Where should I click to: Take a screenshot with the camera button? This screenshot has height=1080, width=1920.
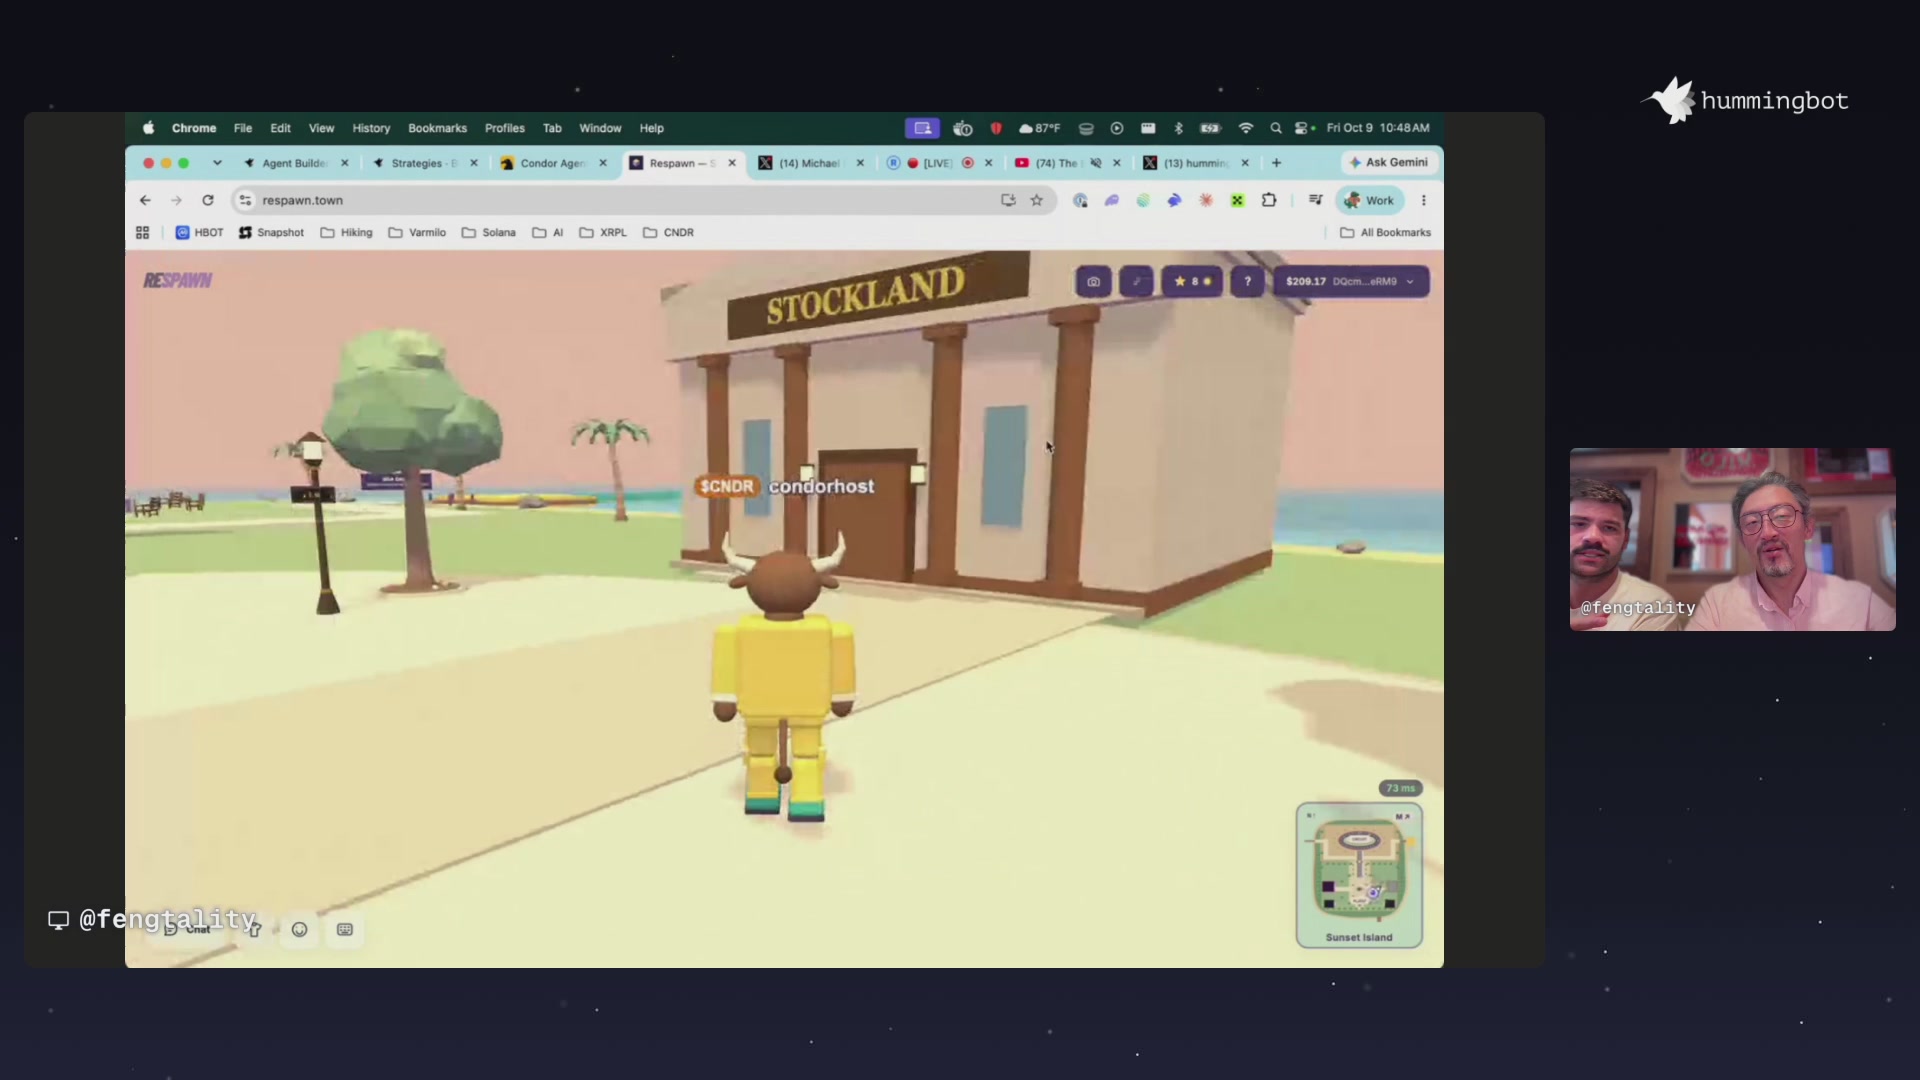click(1093, 282)
